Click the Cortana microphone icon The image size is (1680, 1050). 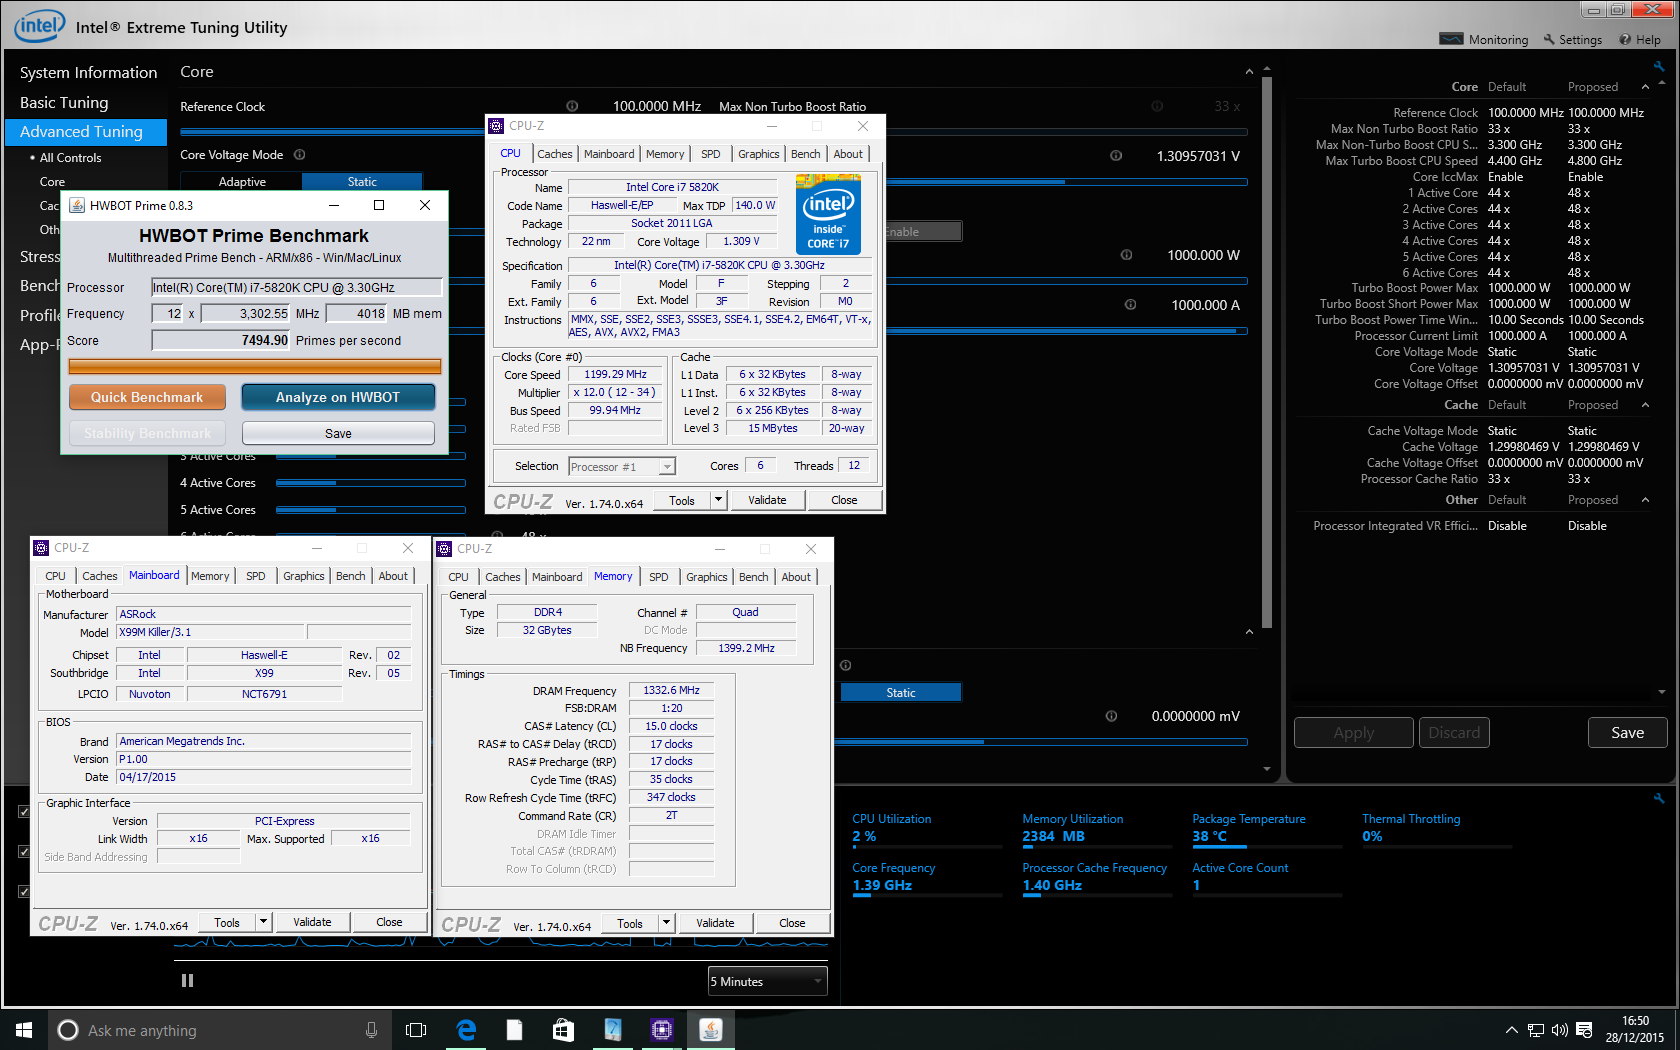tap(371, 1030)
